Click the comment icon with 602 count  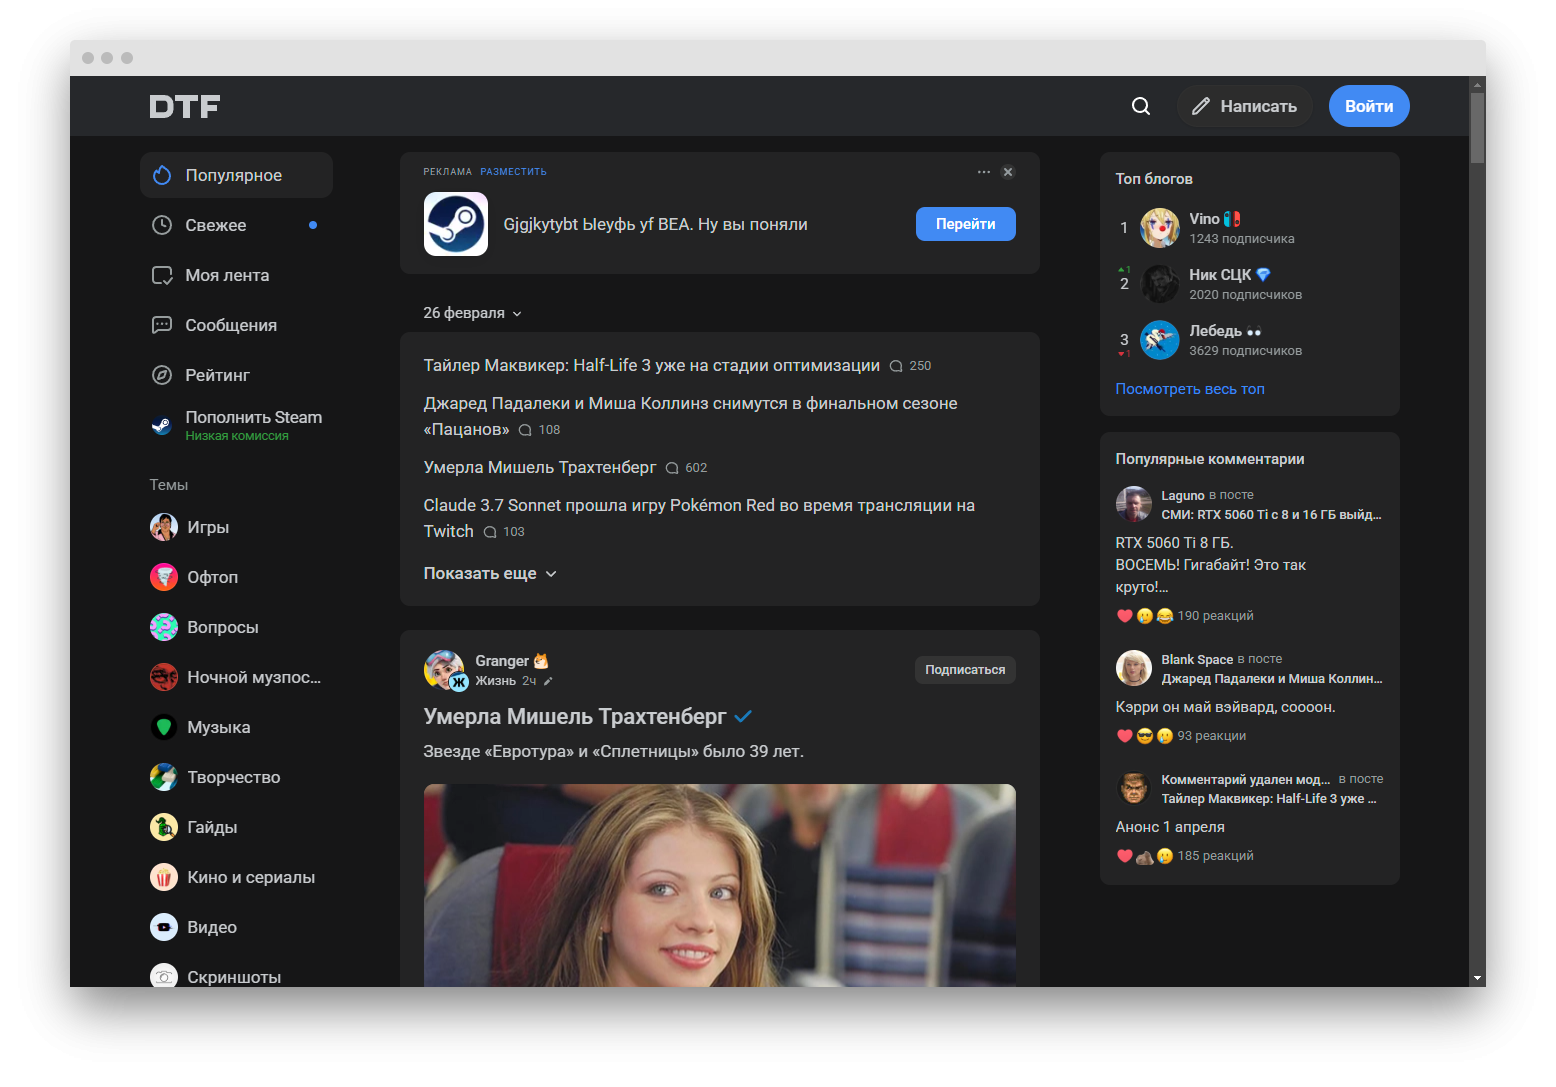(672, 468)
